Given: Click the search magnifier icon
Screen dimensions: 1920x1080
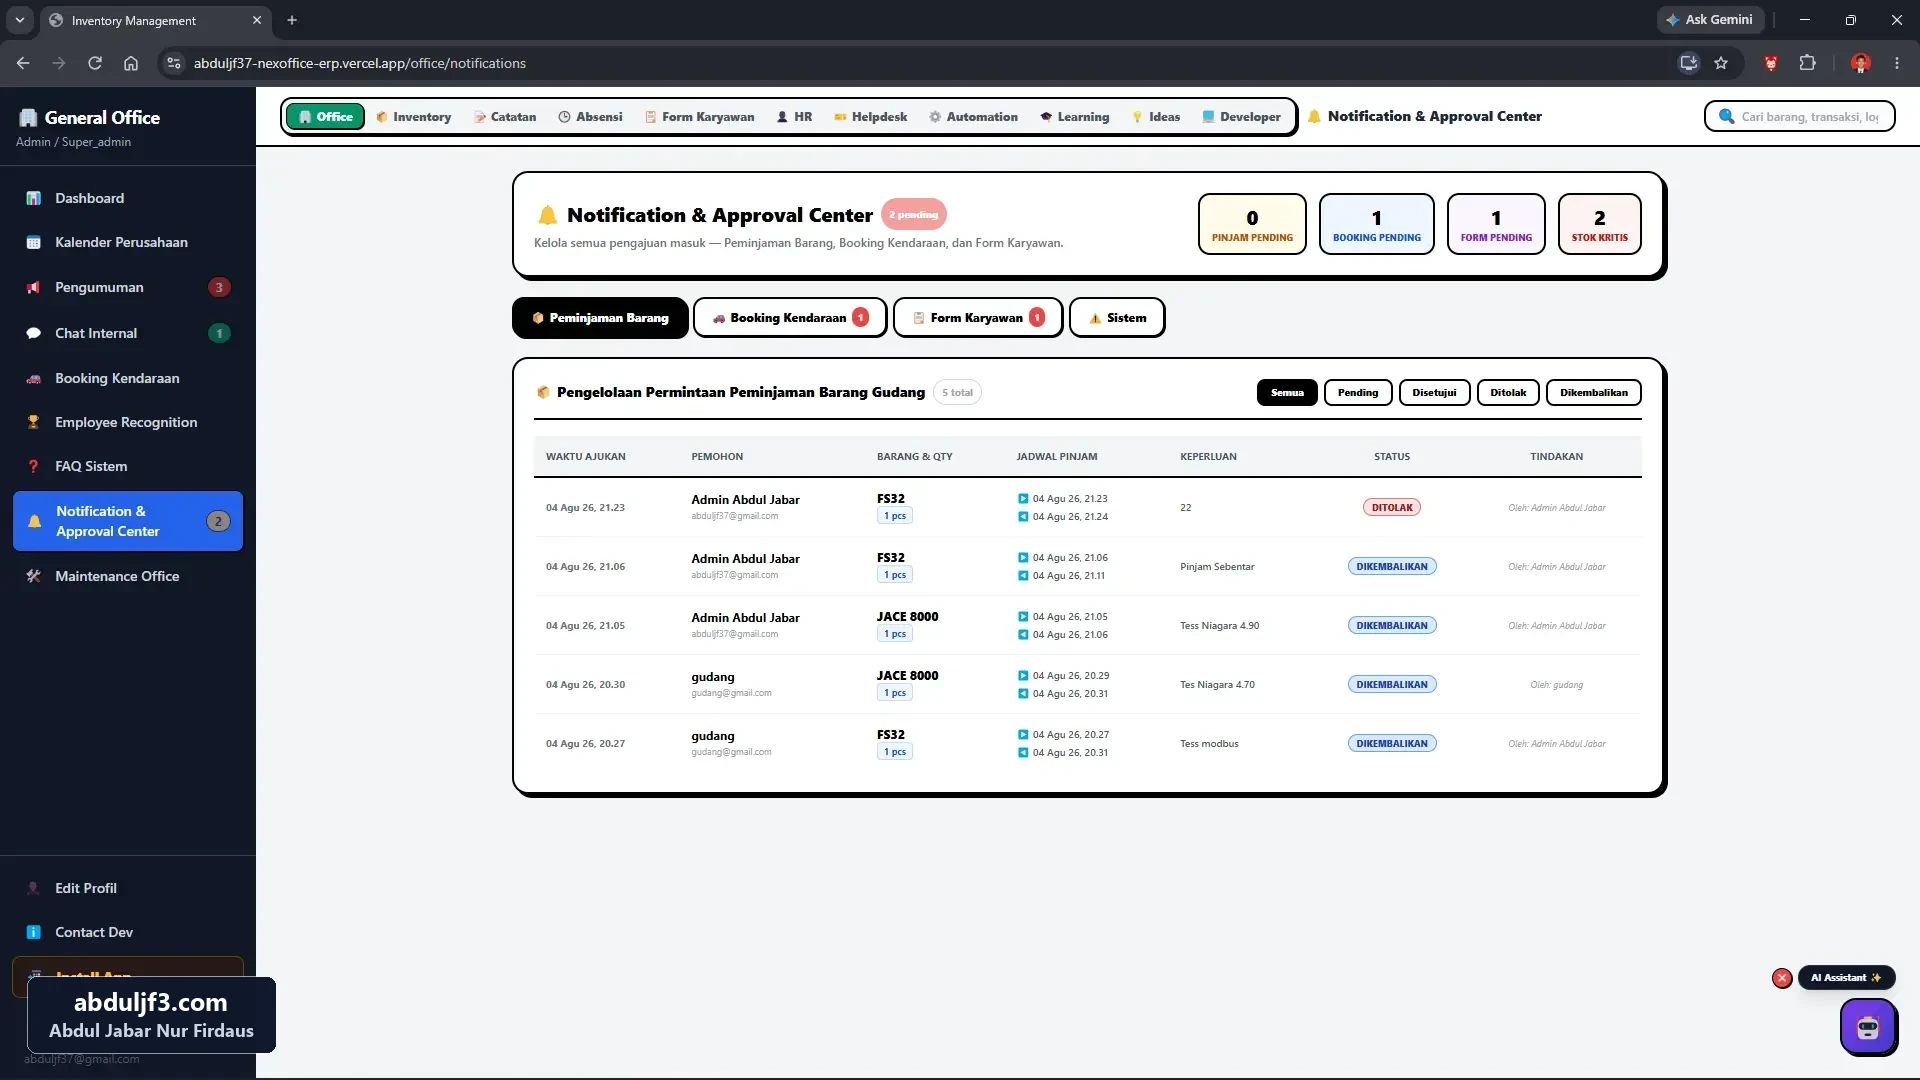Looking at the screenshot, I should tap(1726, 116).
